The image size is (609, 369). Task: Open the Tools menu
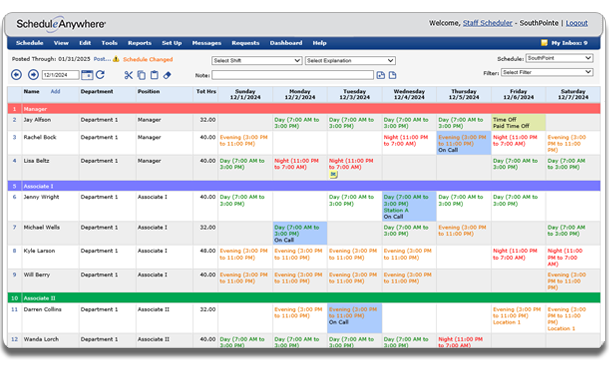[110, 43]
